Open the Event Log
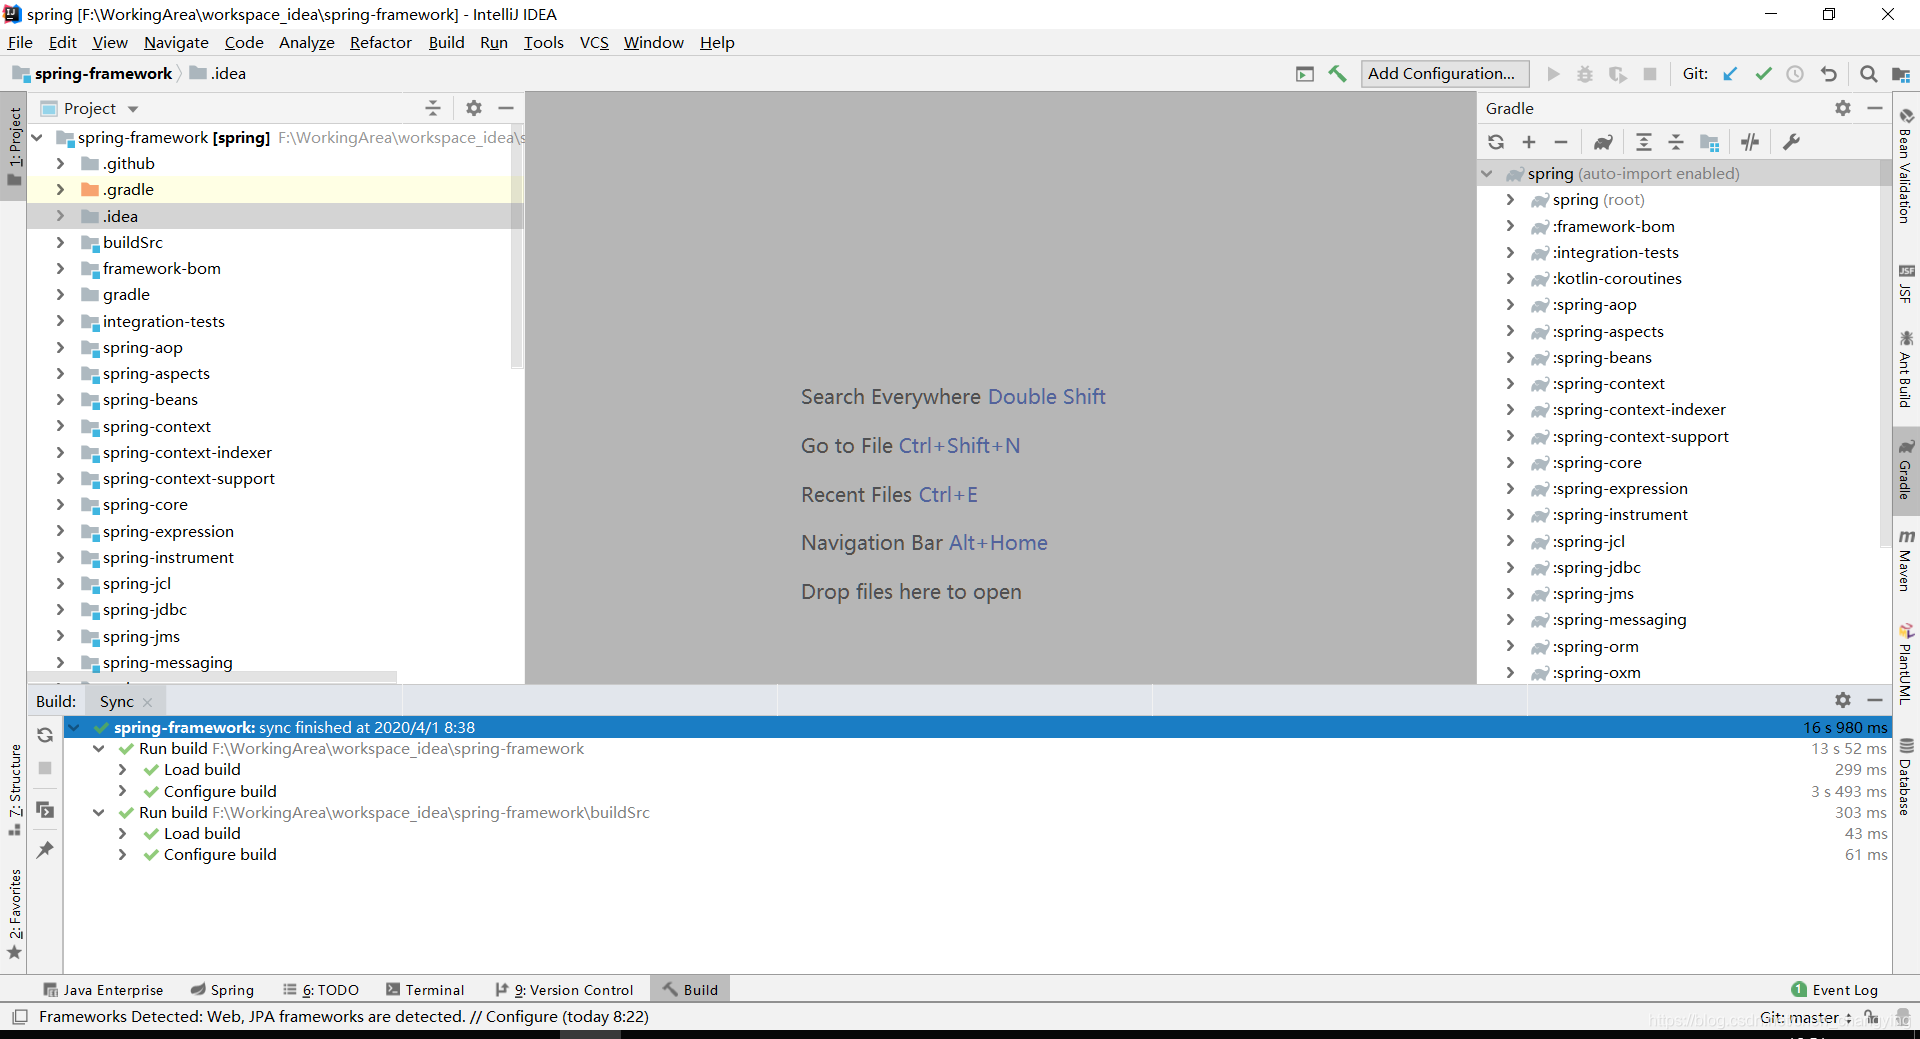The height and width of the screenshot is (1039, 1920). (x=1835, y=990)
